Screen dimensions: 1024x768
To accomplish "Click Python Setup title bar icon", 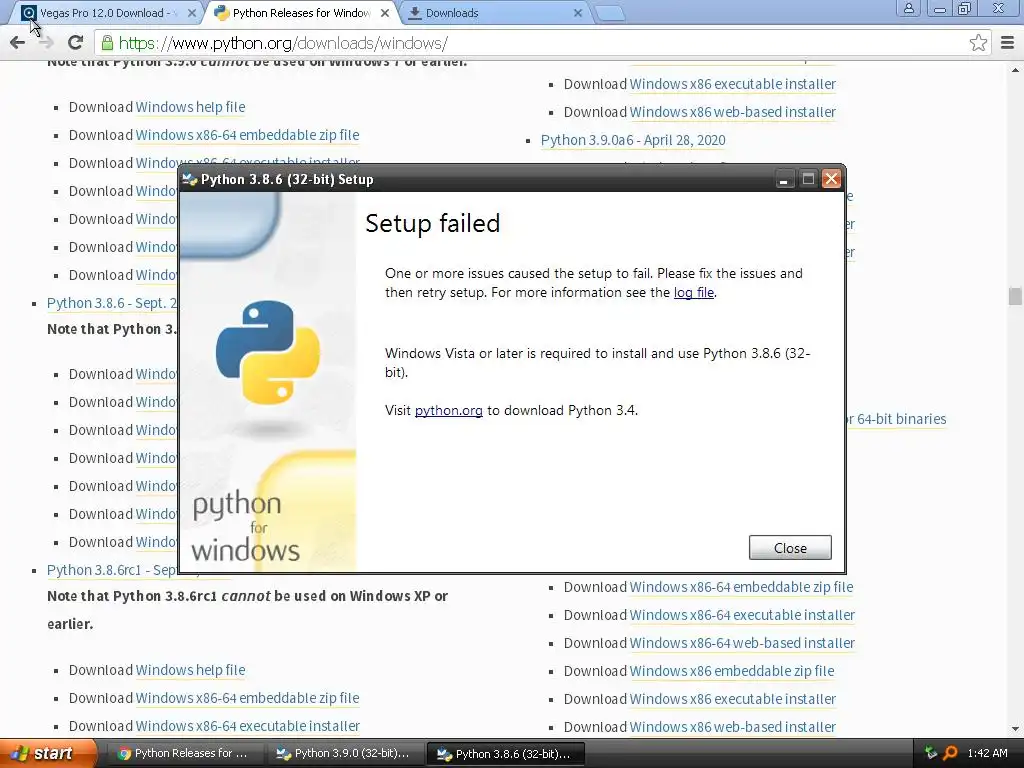I will coord(189,179).
